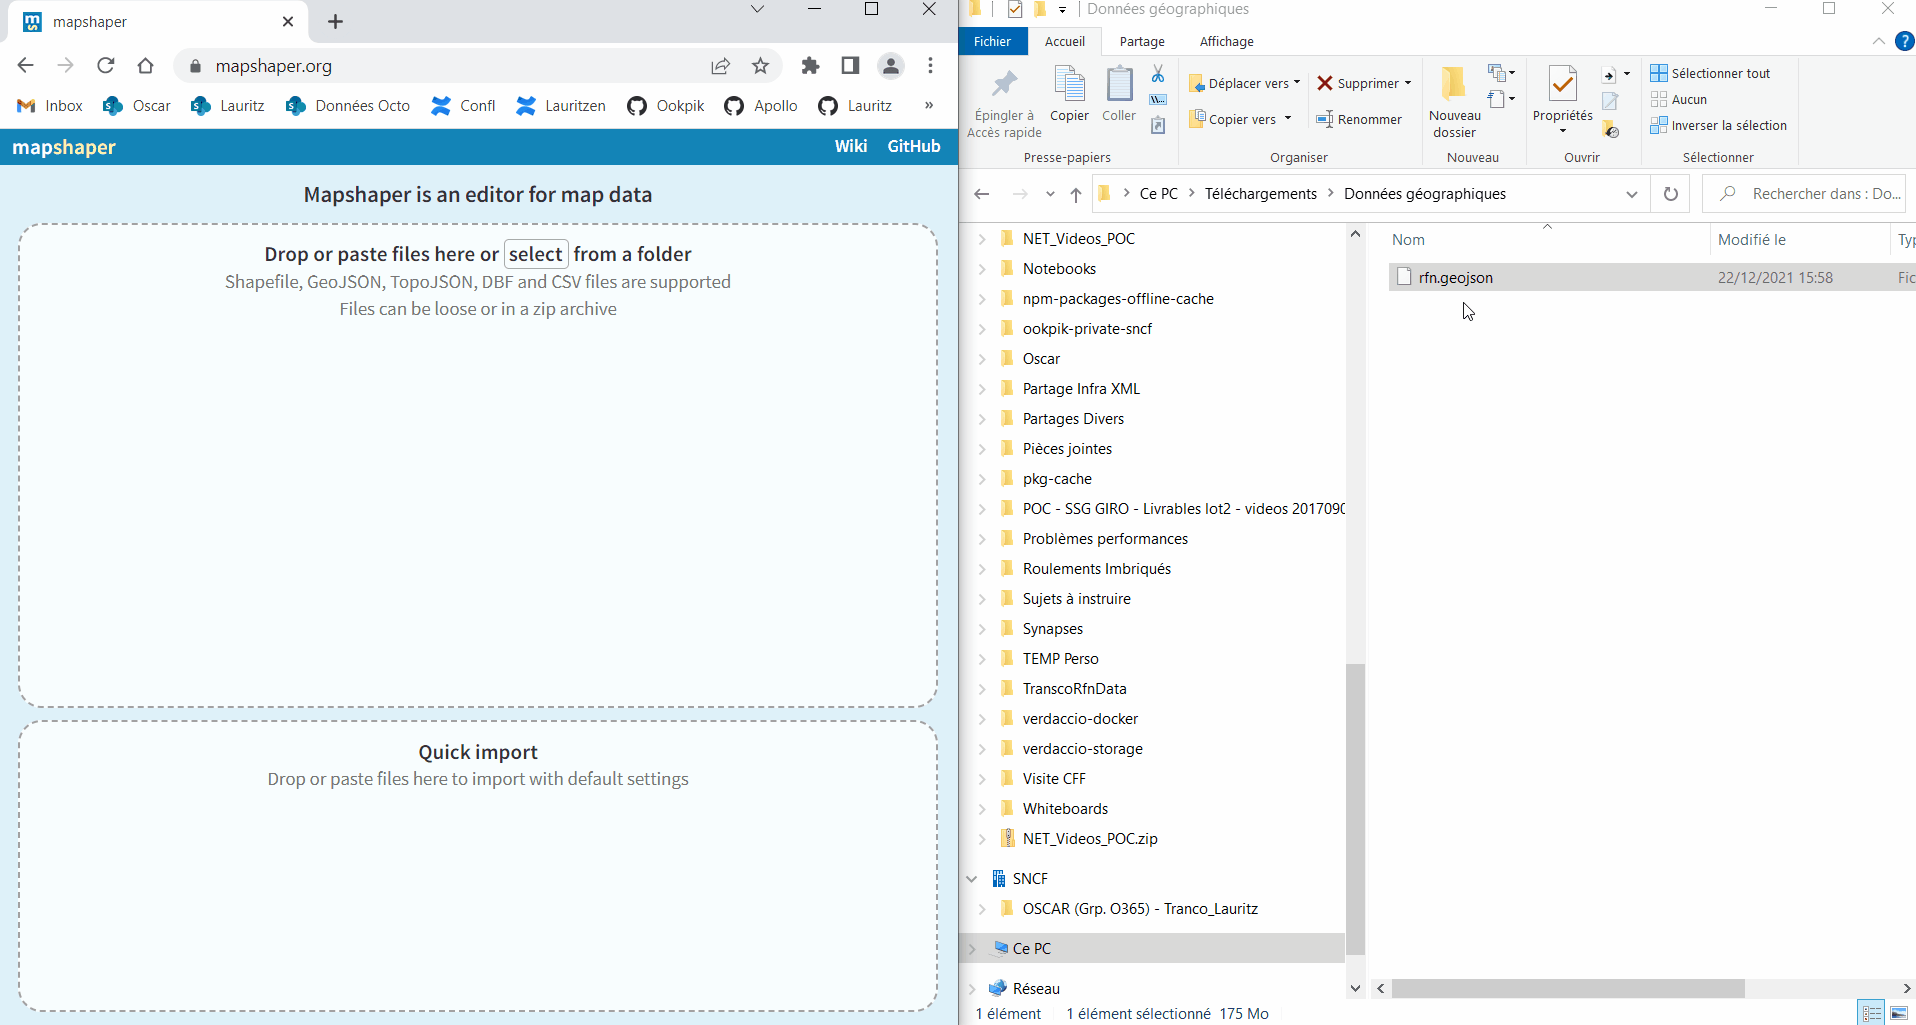
Task: Click the Copier icon in Presse-papiers group
Action: [1069, 85]
